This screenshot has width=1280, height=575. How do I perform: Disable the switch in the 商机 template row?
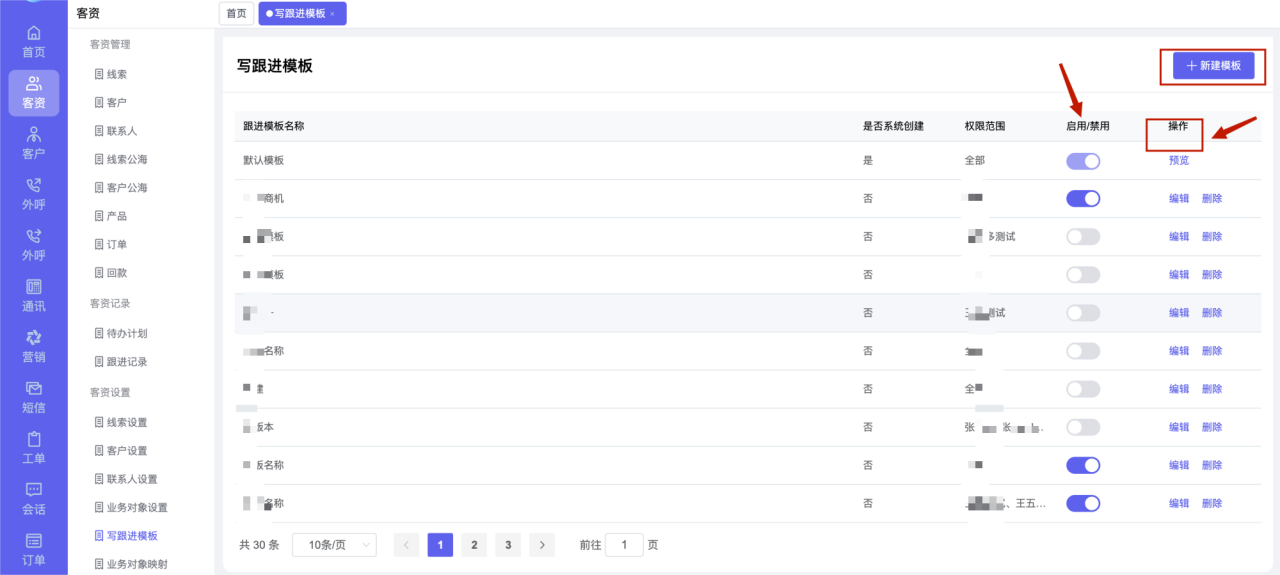point(1083,199)
